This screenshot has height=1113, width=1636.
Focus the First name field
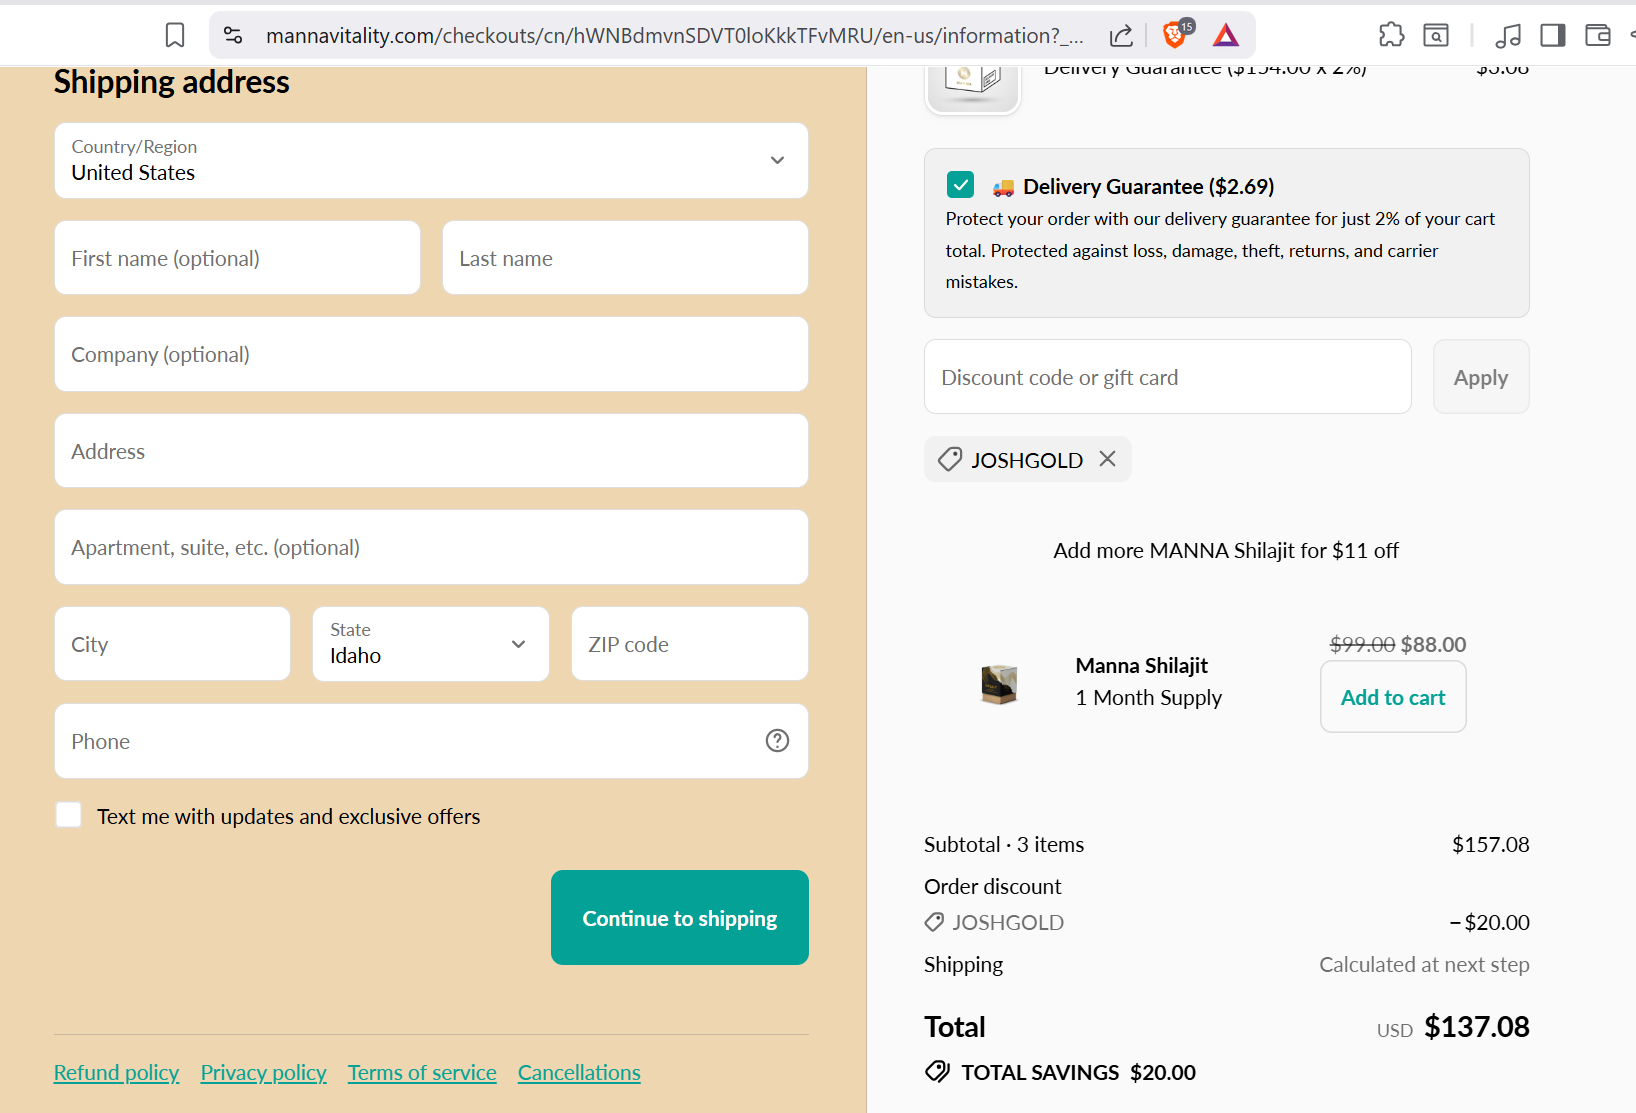click(237, 258)
